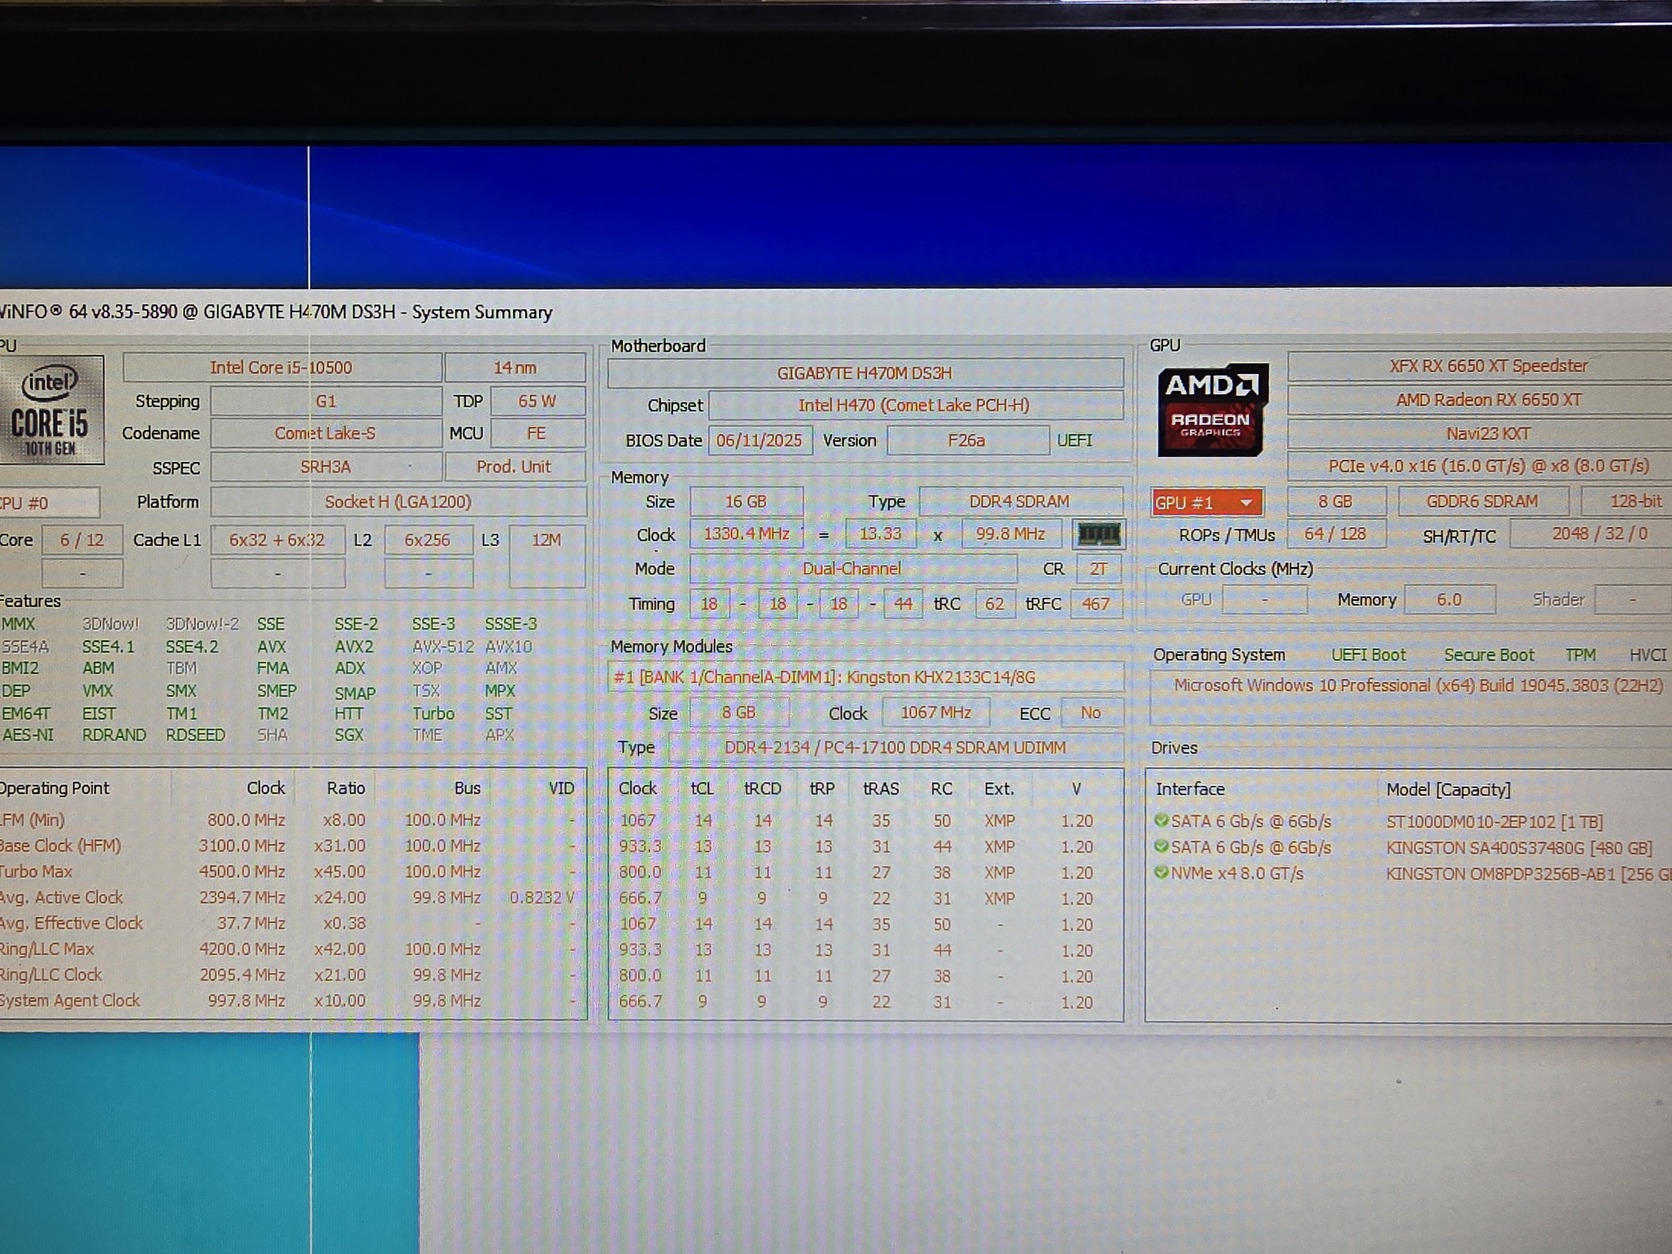
Task: Click the 2T command rate field
Action: click(1099, 569)
